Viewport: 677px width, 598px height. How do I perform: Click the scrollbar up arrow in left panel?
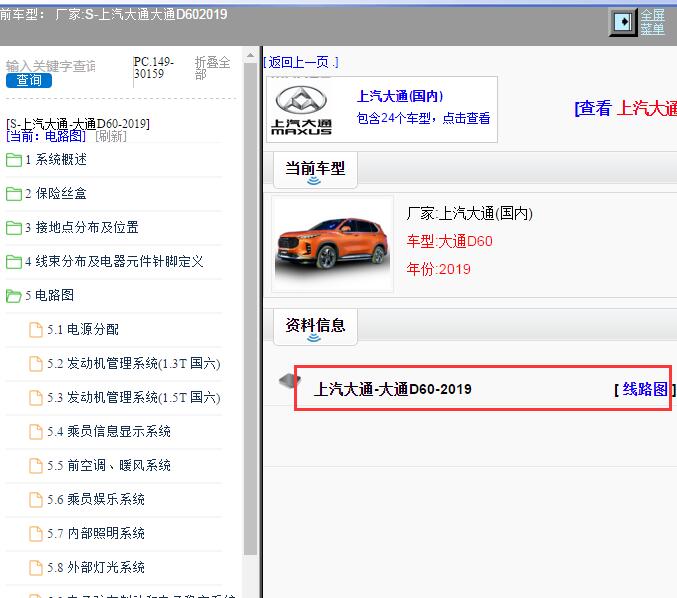(x=250, y=55)
